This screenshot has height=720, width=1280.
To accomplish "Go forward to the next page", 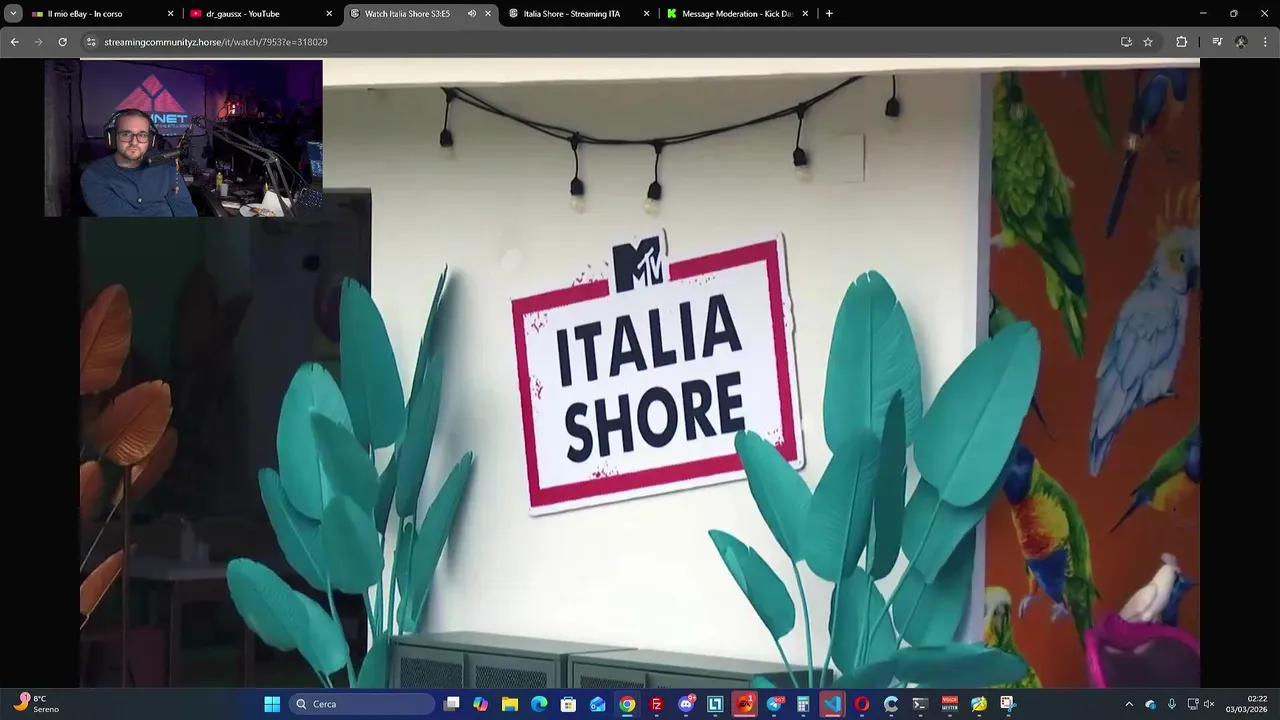I will (x=38, y=42).
